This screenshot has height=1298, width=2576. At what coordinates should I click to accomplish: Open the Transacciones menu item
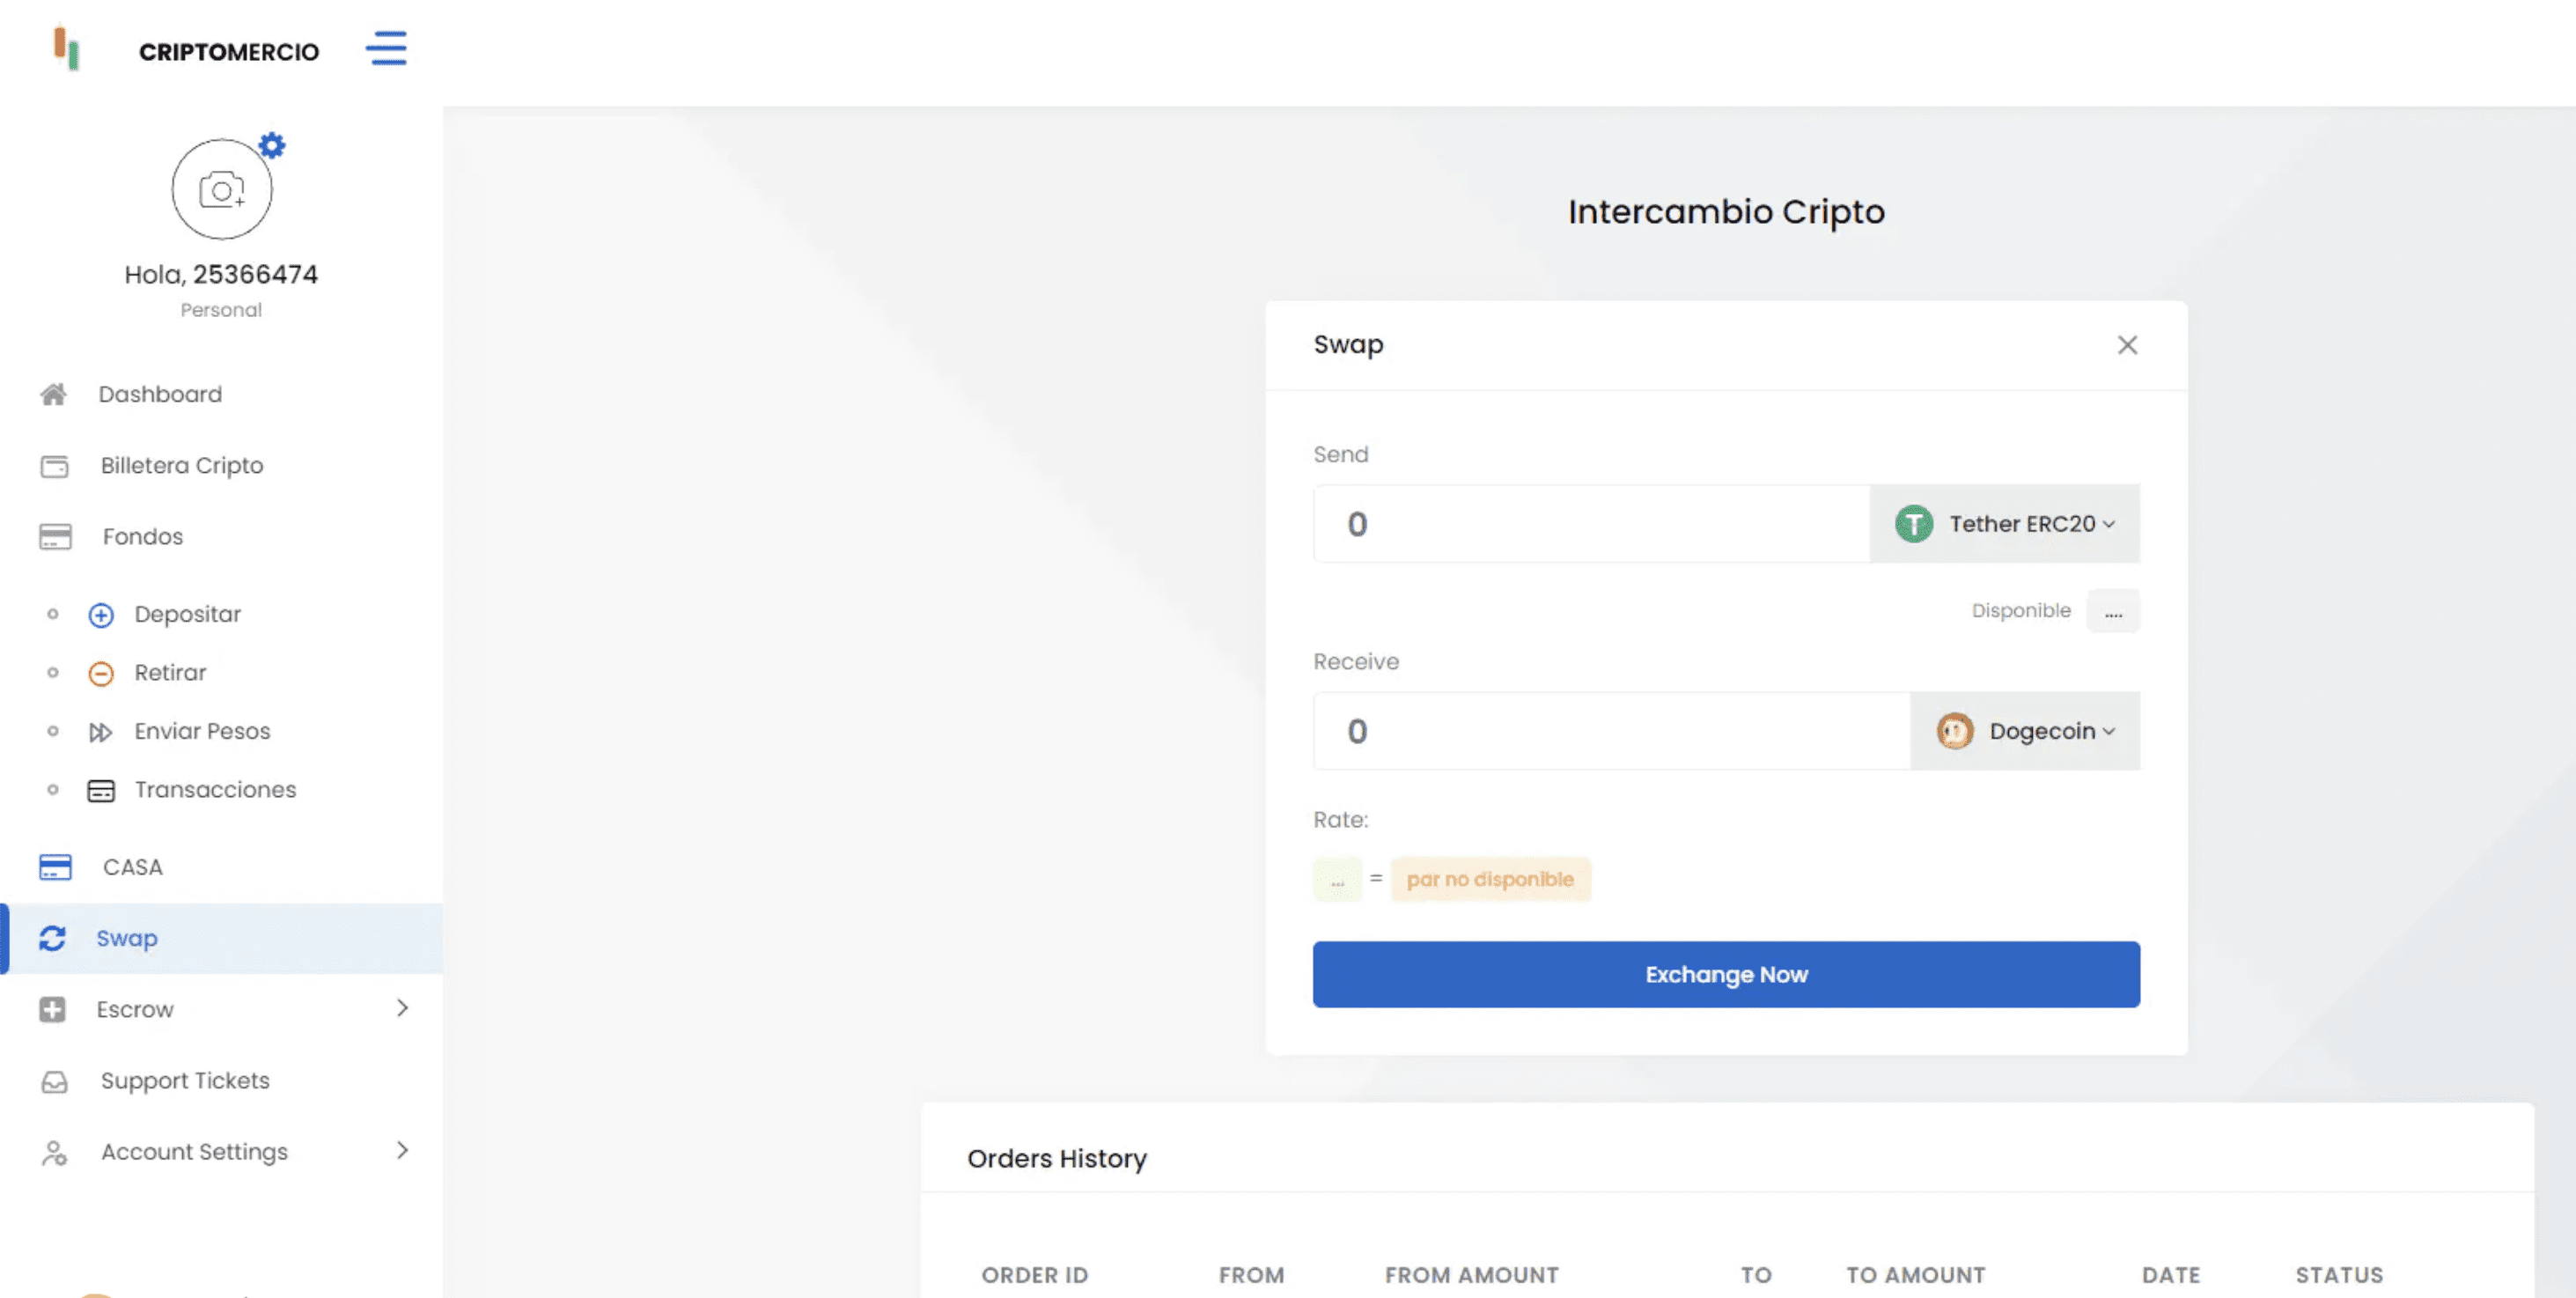tap(215, 790)
